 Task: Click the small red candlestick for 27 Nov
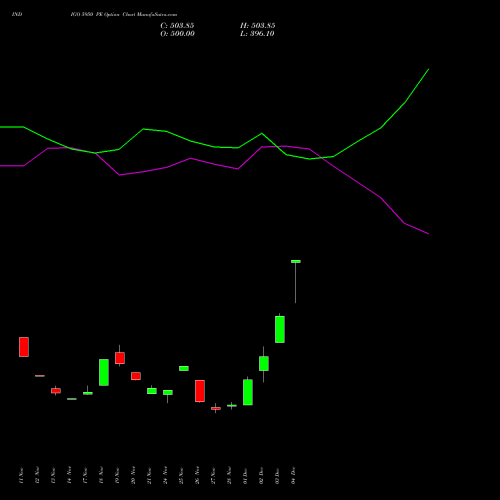coord(216,408)
